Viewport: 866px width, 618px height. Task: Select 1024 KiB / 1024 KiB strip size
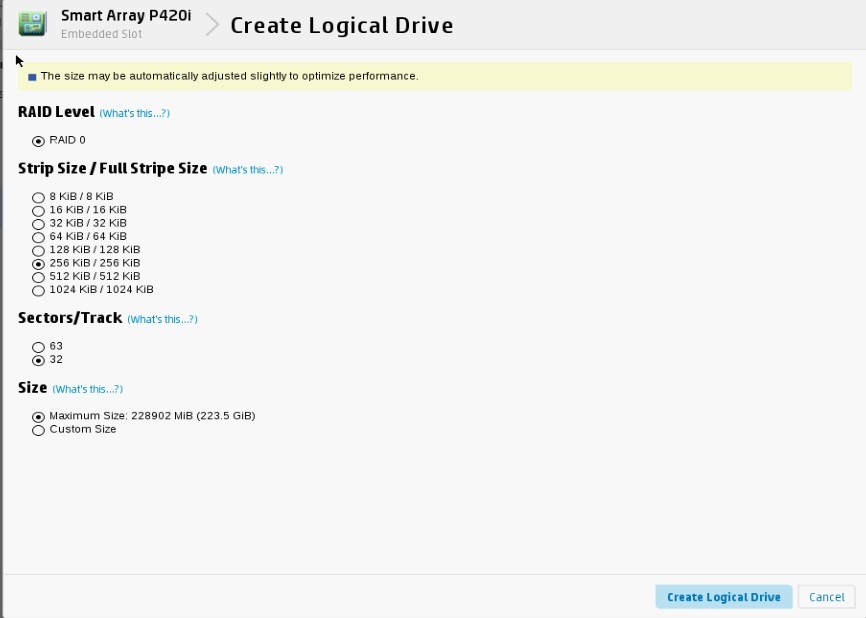[39, 290]
